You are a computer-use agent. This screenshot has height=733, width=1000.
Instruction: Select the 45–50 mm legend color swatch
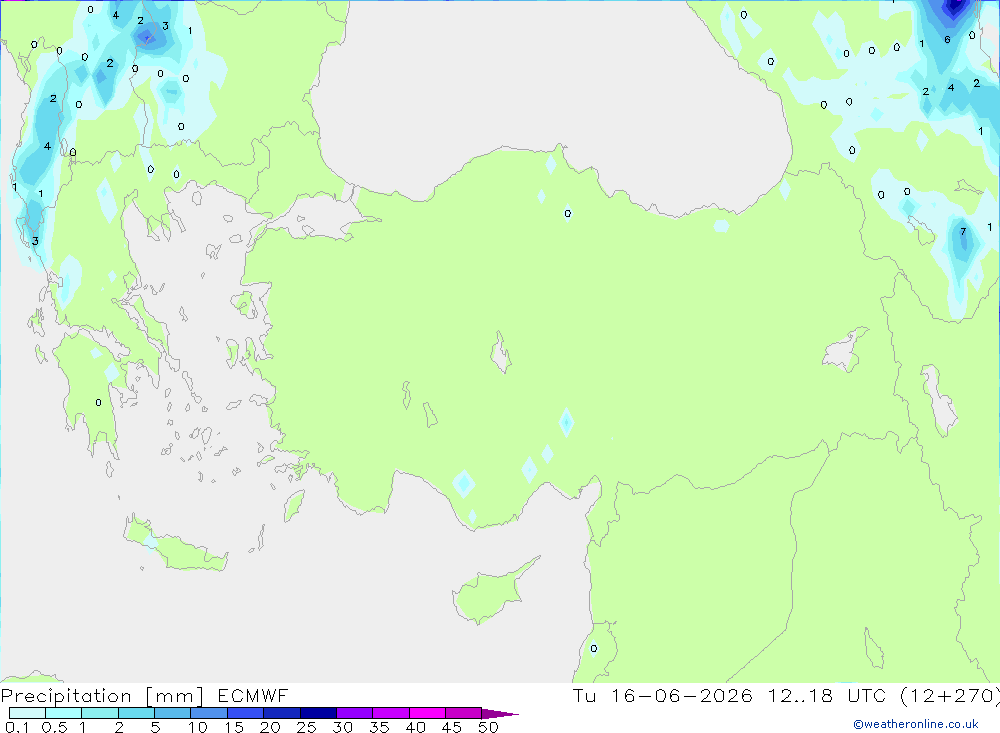(x=464, y=713)
